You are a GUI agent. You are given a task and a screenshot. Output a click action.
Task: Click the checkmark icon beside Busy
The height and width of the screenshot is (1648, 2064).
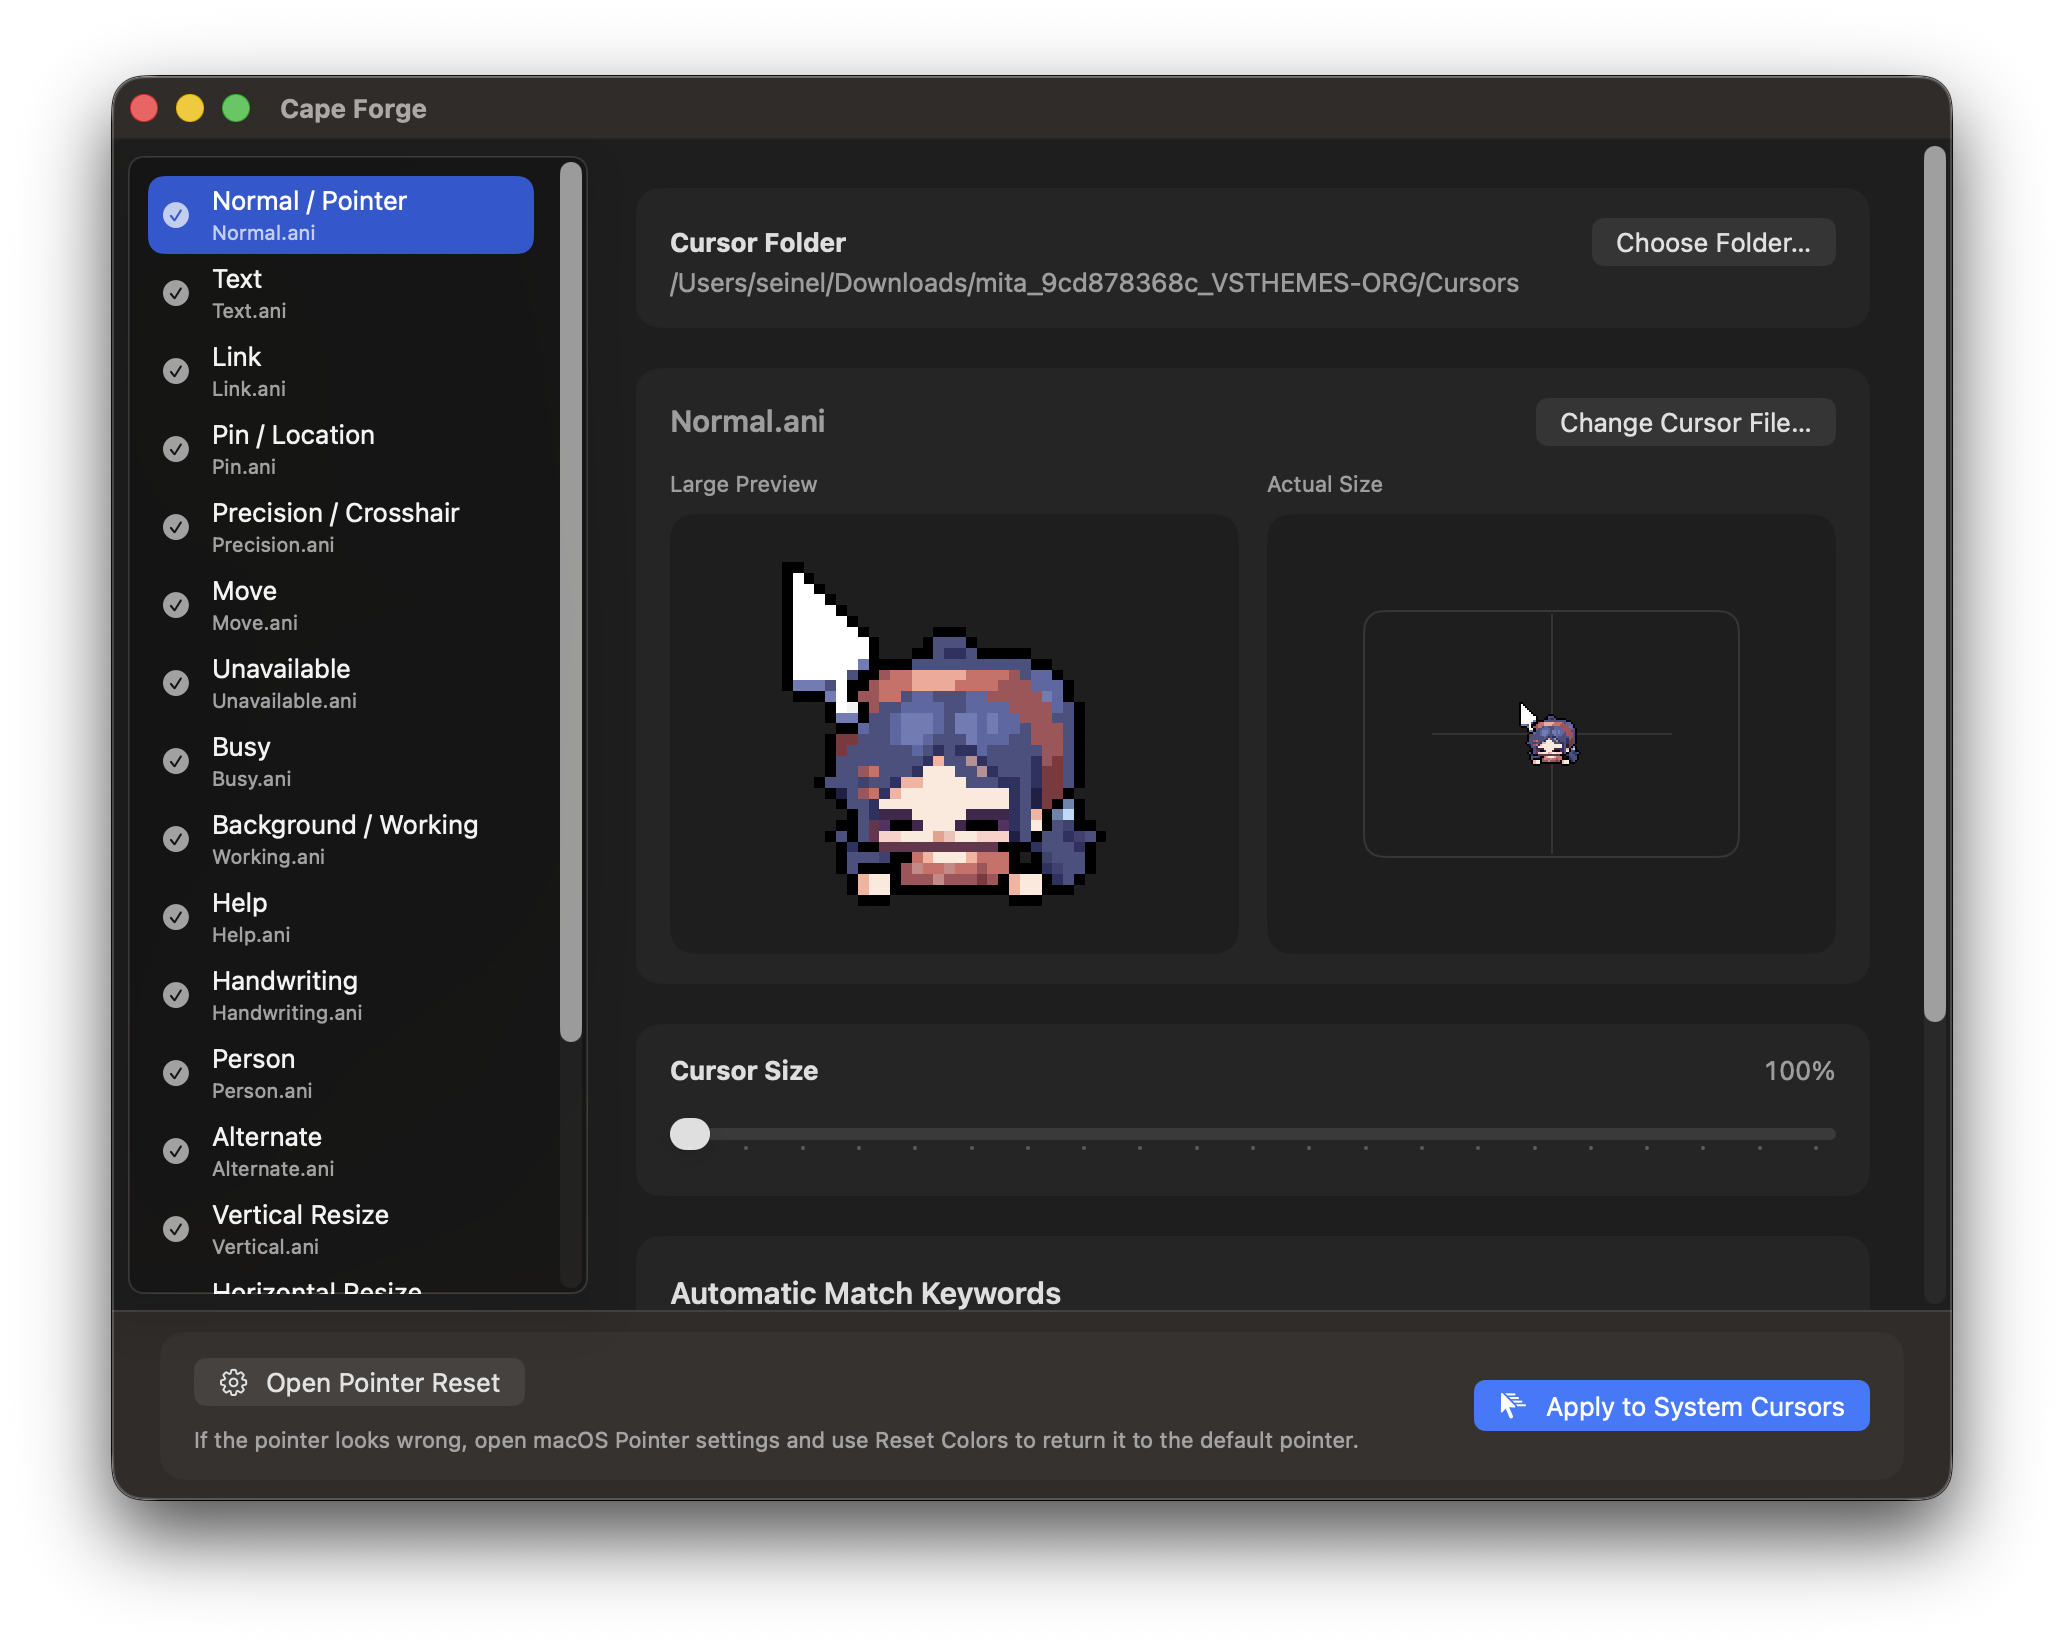(176, 761)
